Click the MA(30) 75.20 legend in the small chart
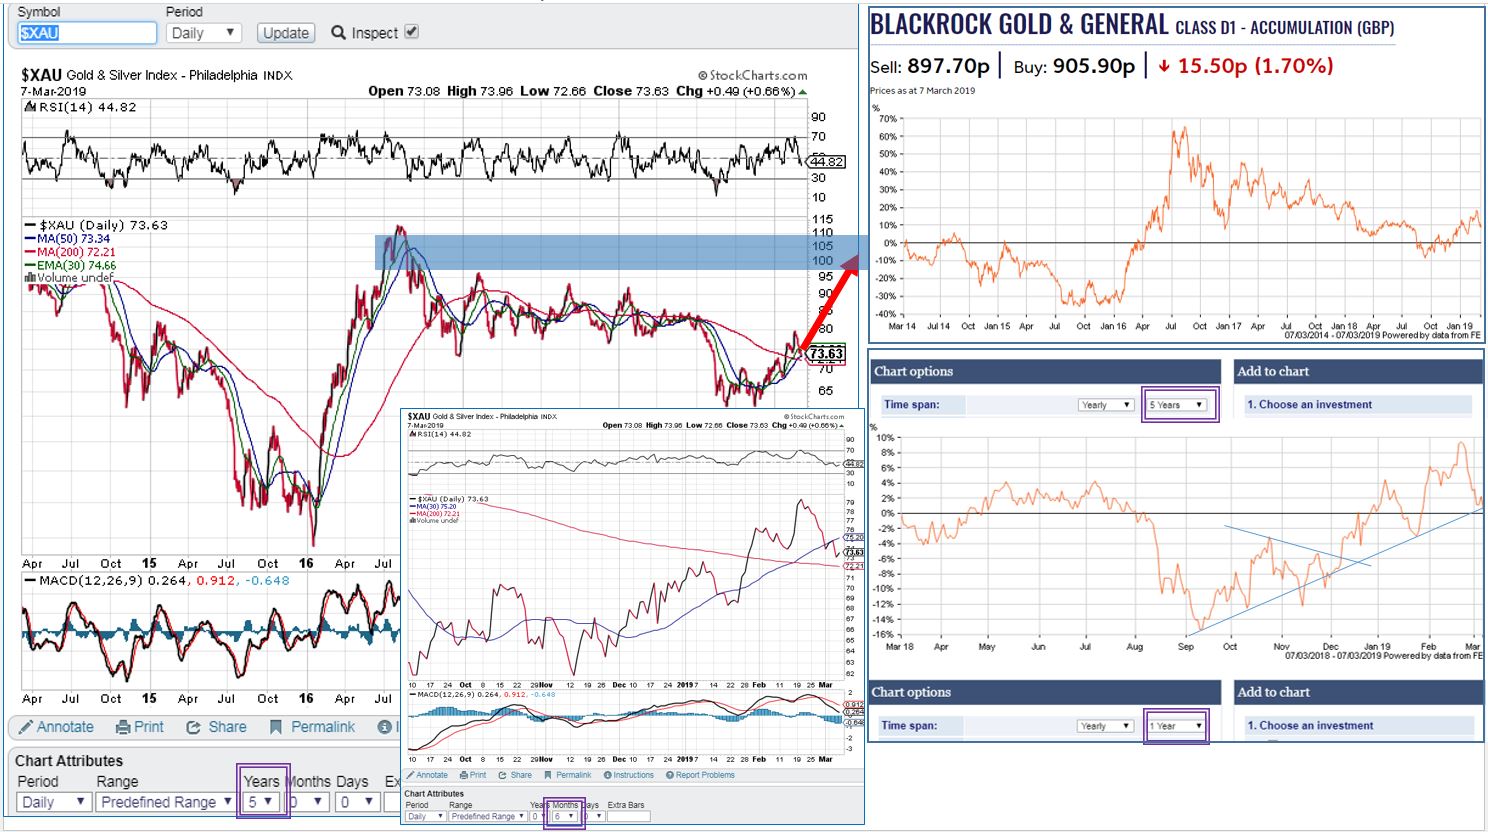 (x=431, y=507)
